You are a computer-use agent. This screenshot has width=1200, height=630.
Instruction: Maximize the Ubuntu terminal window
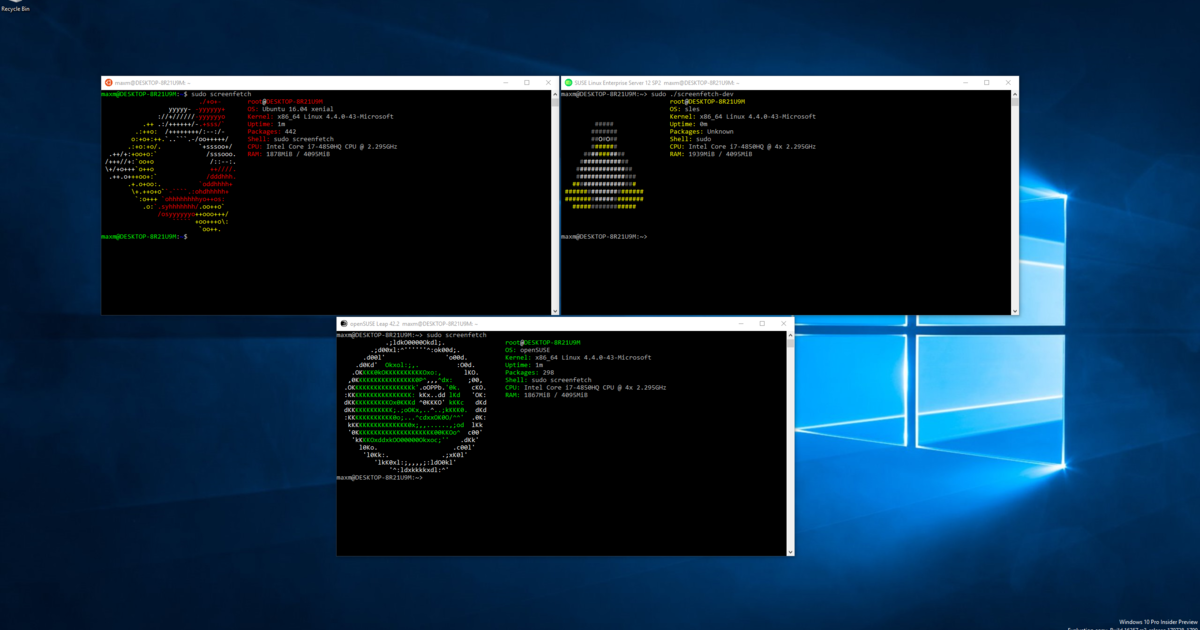coord(526,83)
